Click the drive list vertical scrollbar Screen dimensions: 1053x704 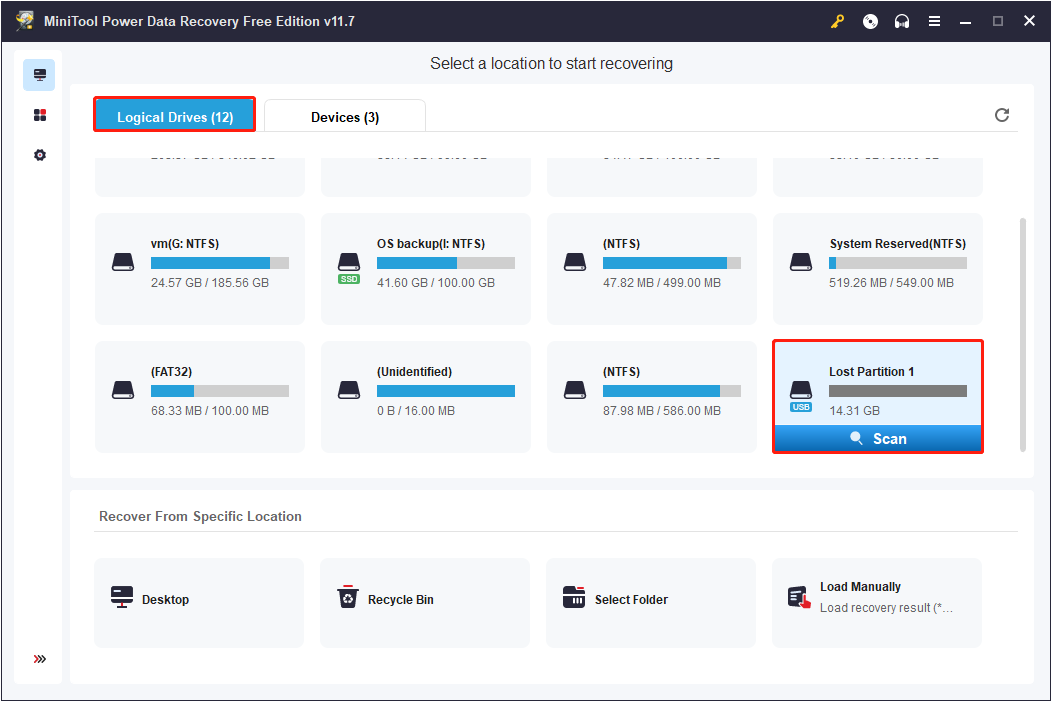(1023, 335)
